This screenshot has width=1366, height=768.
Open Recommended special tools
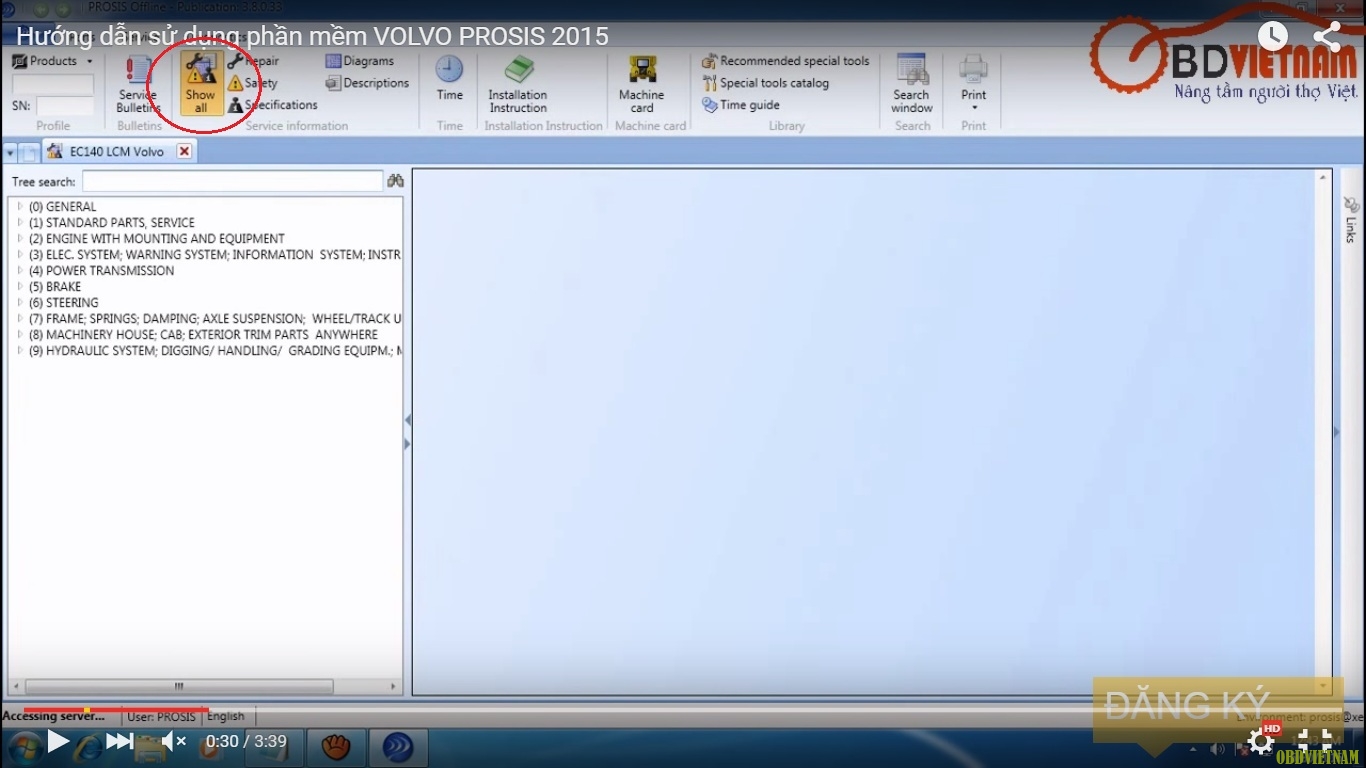786,61
